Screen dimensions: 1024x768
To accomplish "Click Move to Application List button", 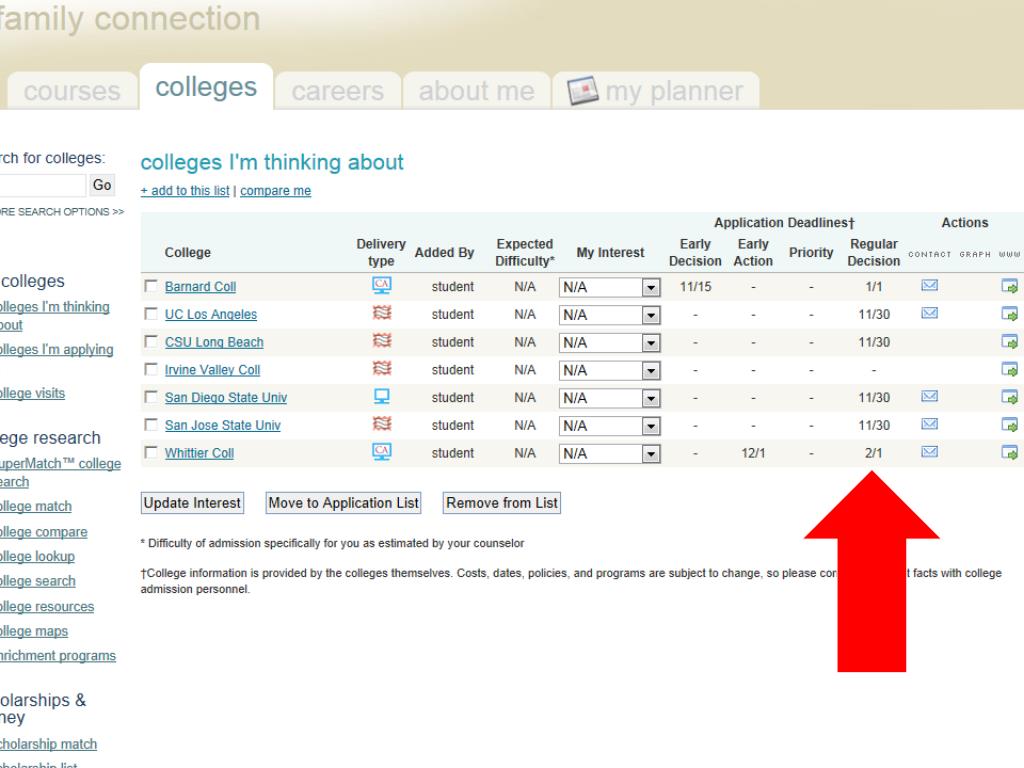I will 344,503.
